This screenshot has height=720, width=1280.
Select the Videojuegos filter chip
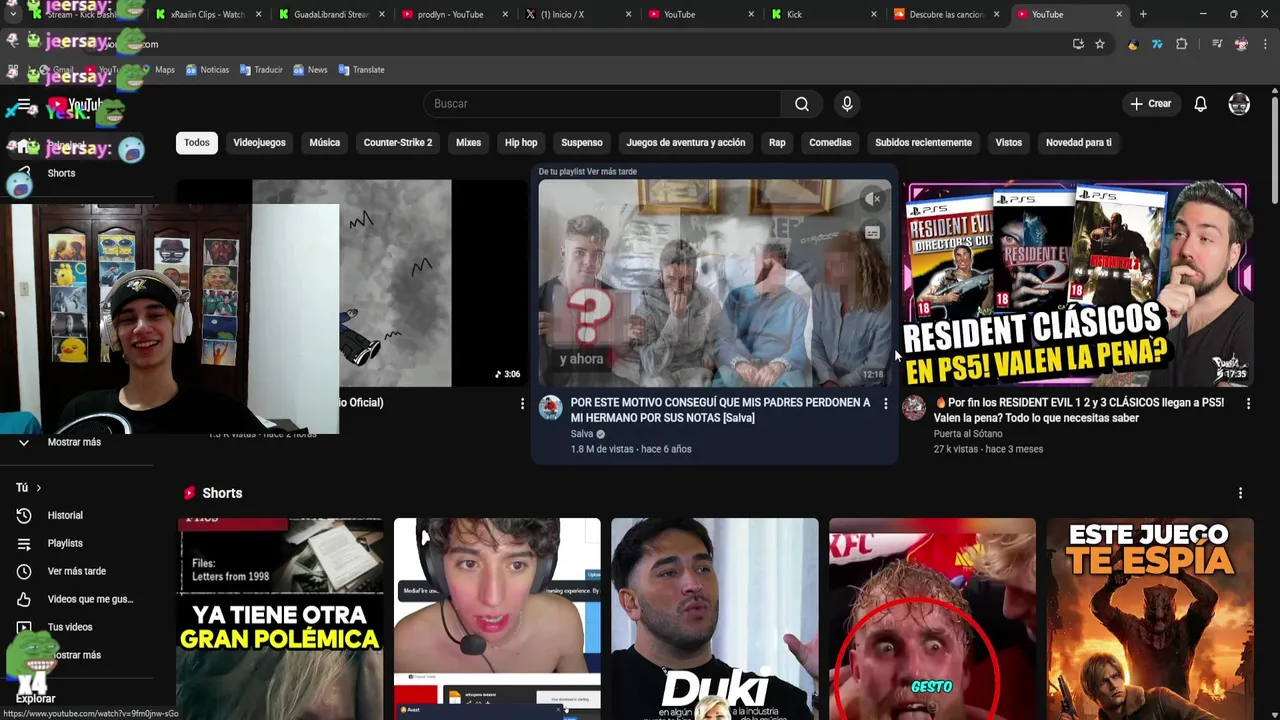point(259,142)
